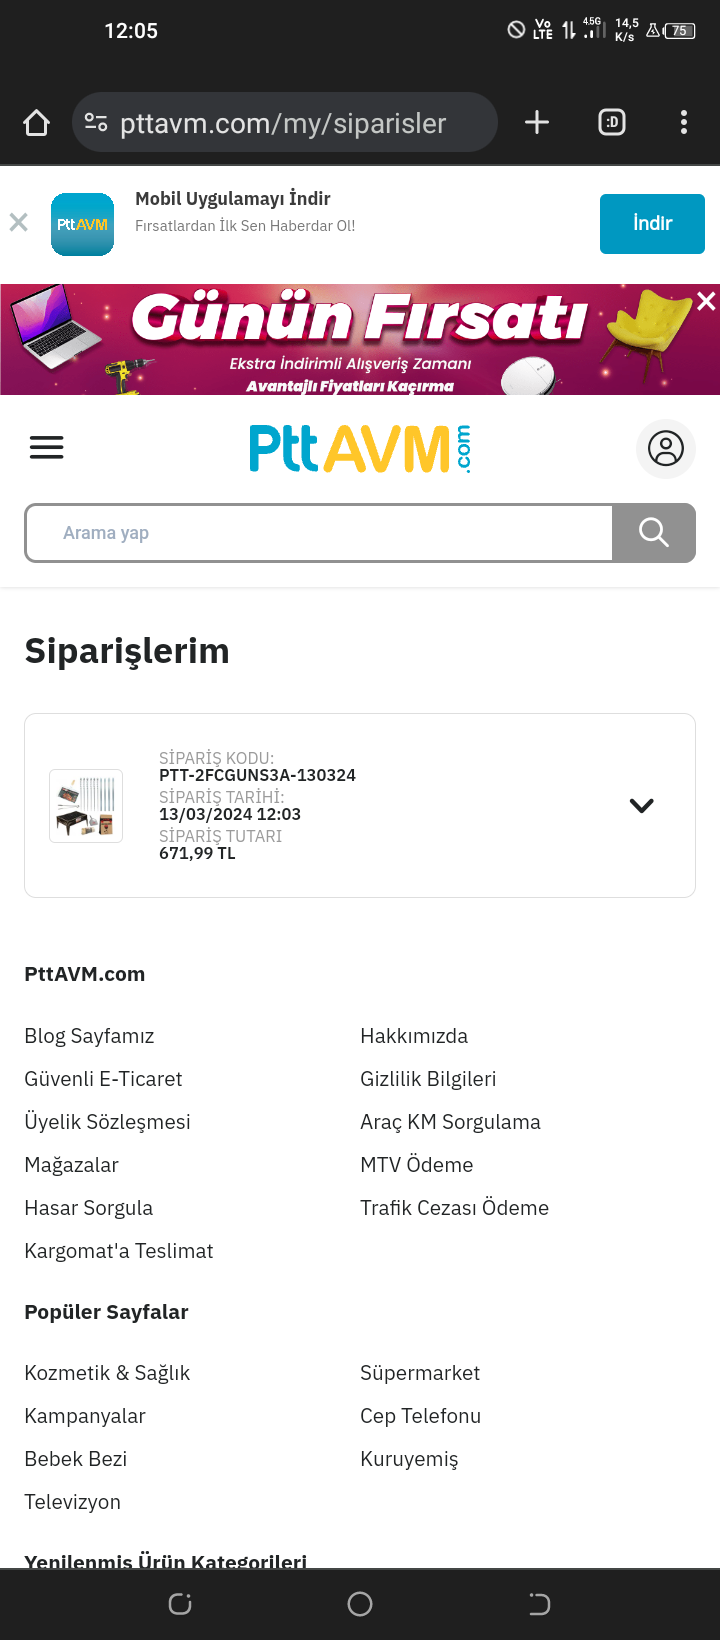
Task: Tap the PttAVM app icon
Action: pos(82,224)
